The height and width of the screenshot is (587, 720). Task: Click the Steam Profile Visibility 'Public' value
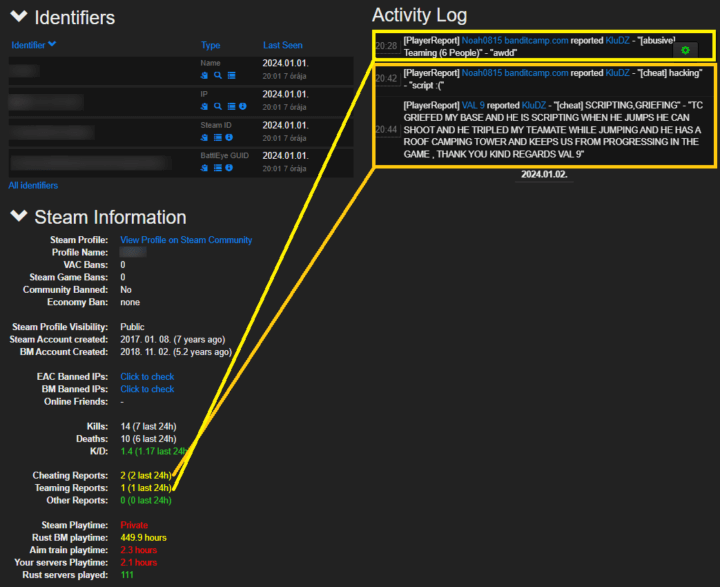pyautogui.click(x=132, y=327)
